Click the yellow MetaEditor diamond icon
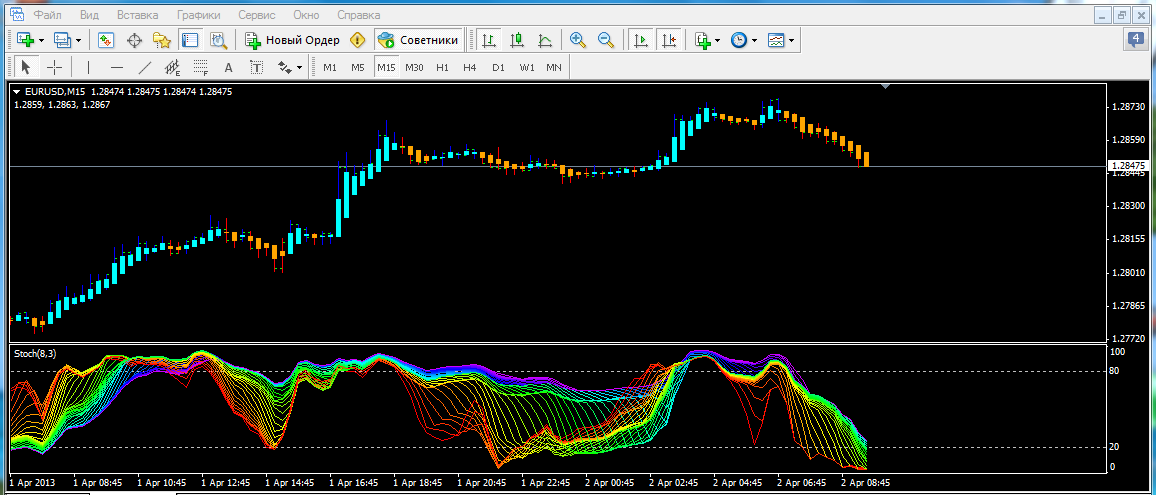The width and height of the screenshot is (1156, 495). 358,40
